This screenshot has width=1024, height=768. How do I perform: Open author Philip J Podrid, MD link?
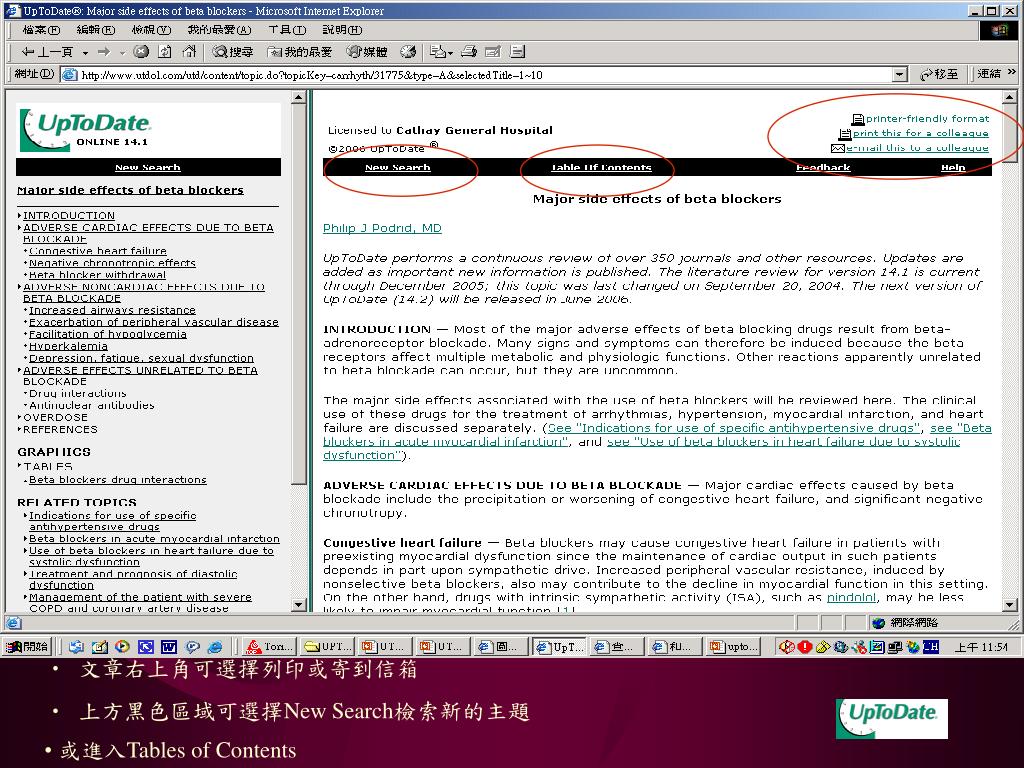[x=382, y=228]
